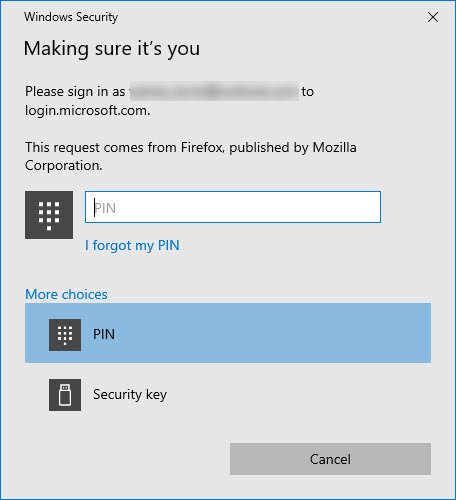Close the Windows Security dialog with X
The image size is (456, 500).
coord(433,17)
